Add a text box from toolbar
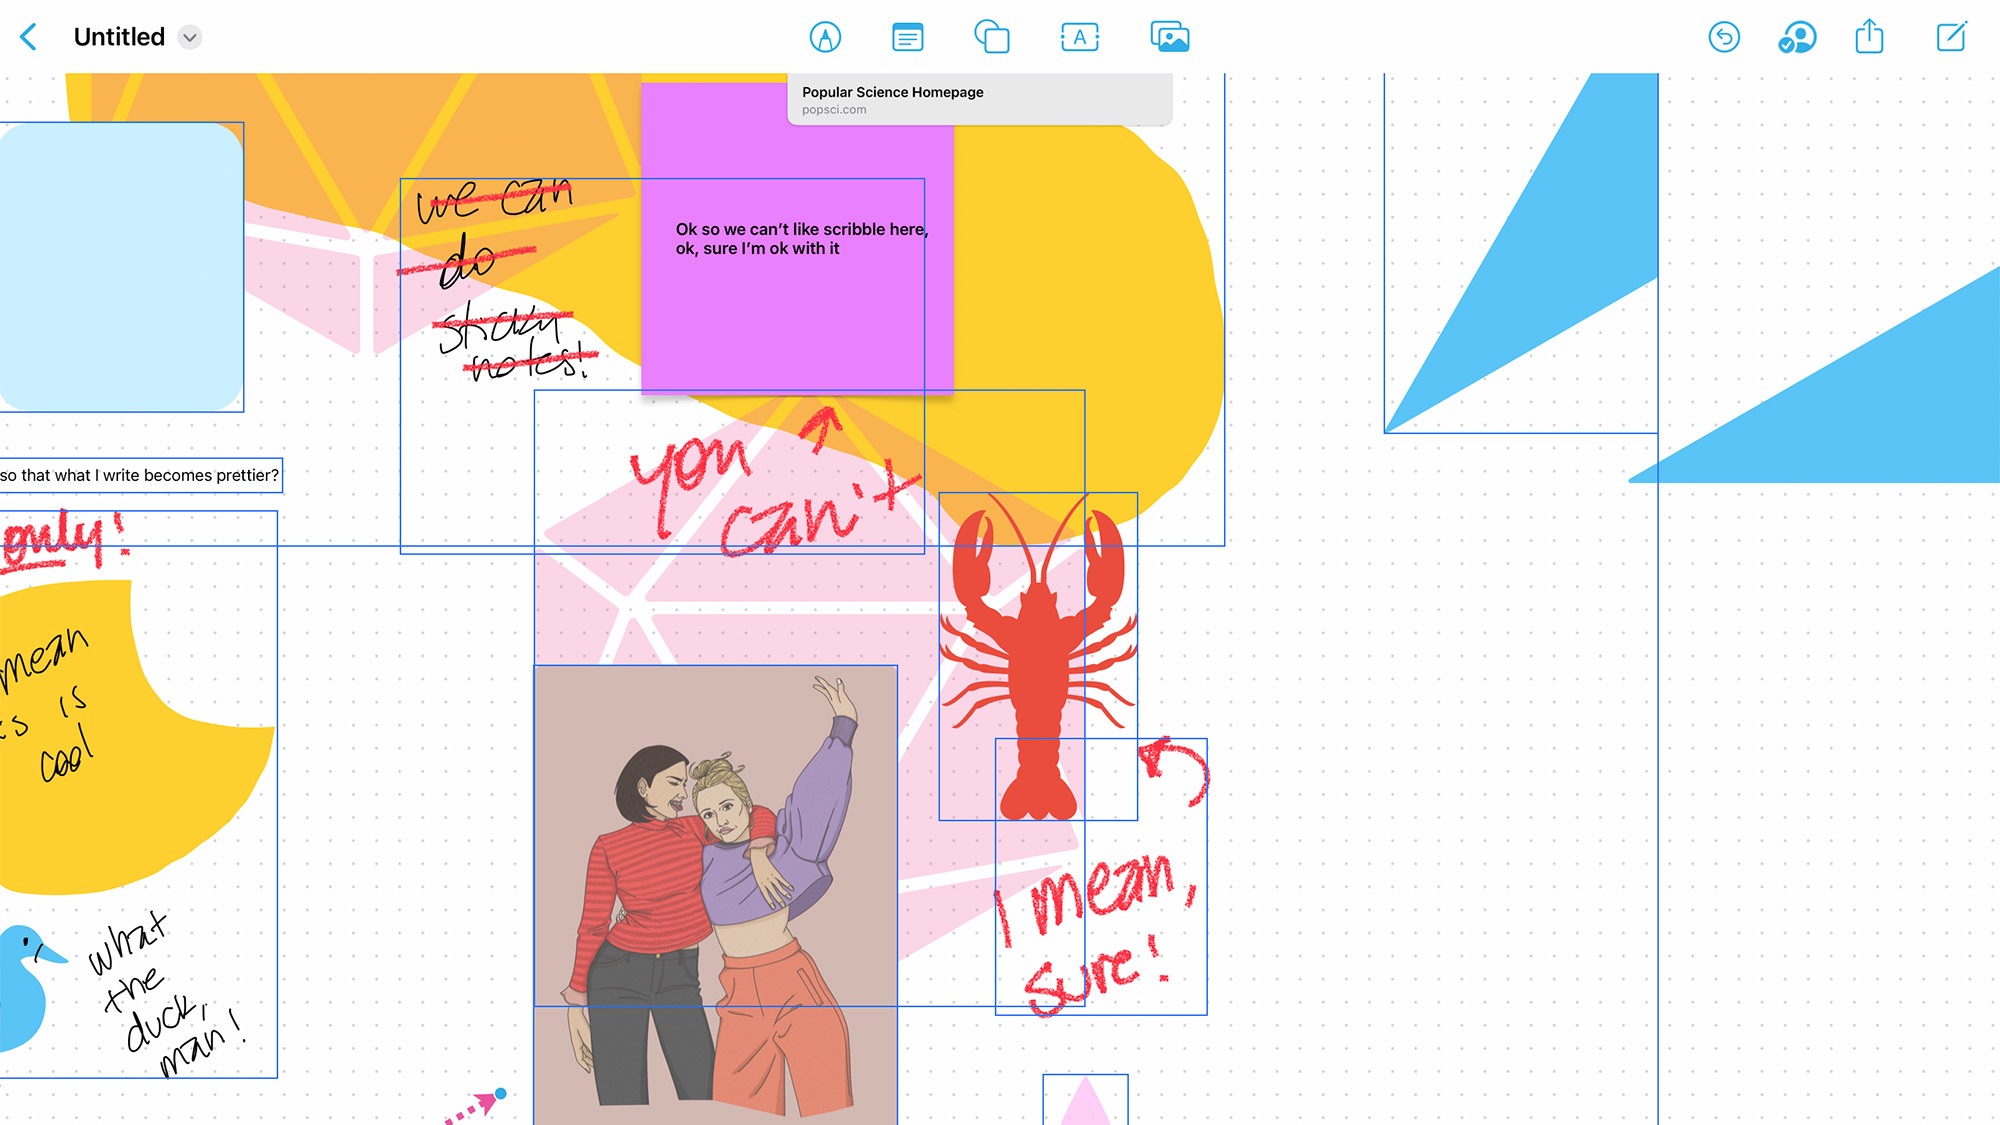This screenshot has width=2000, height=1125. coord(1079,37)
